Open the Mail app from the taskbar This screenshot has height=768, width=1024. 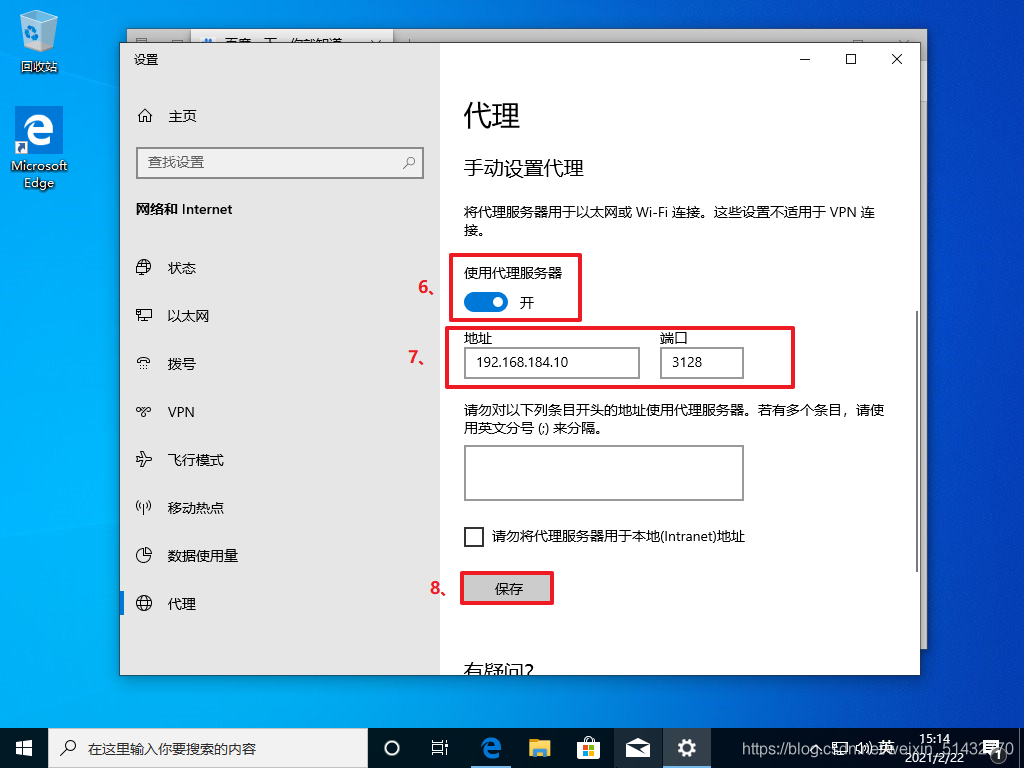pyautogui.click(x=638, y=748)
